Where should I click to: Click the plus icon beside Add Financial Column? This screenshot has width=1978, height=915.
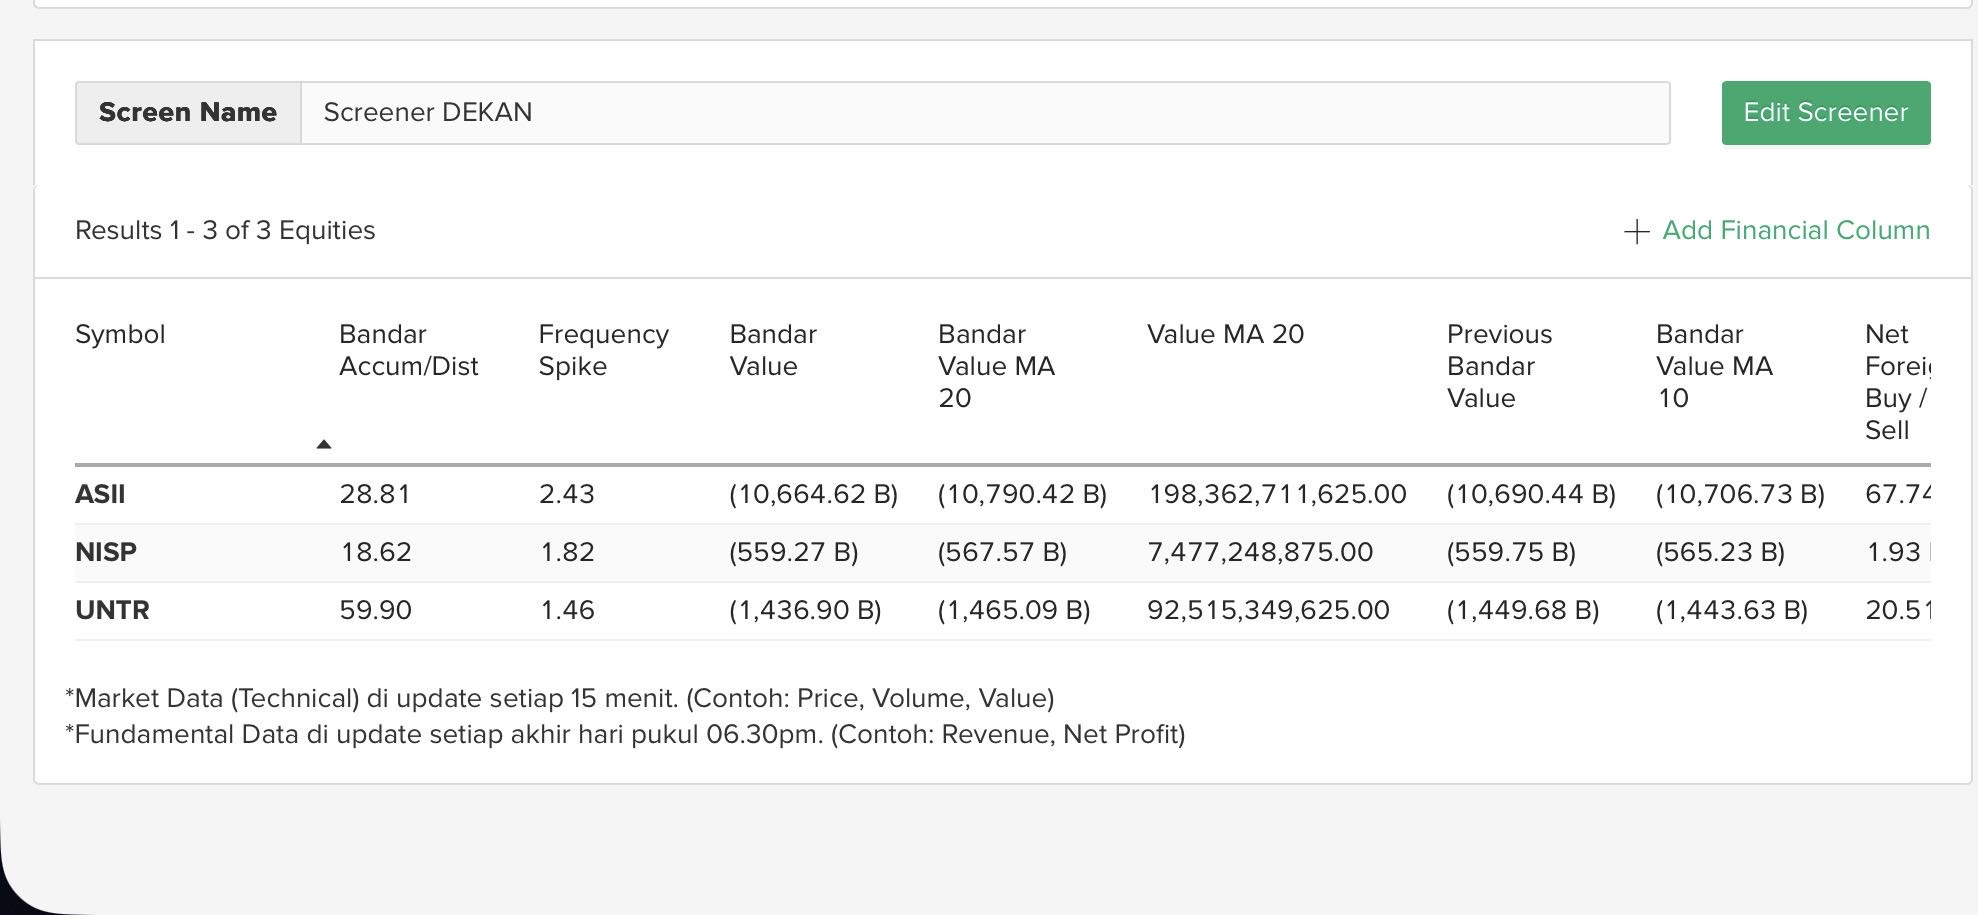(1637, 232)
